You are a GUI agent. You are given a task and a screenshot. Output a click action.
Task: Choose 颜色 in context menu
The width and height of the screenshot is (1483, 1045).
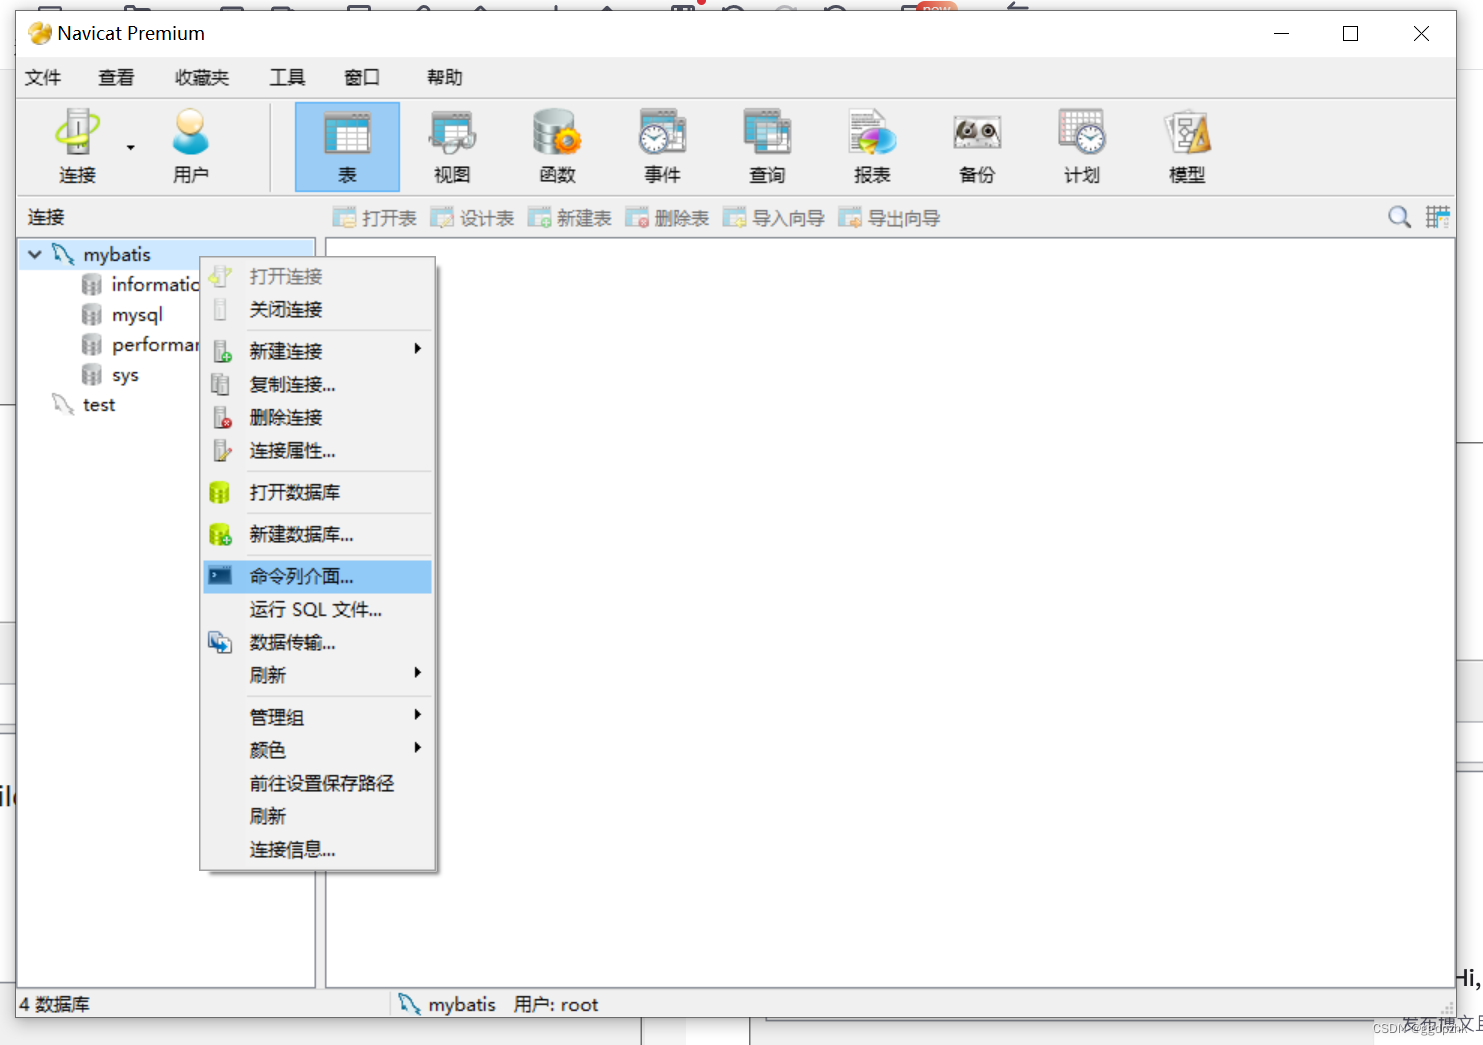318,750
